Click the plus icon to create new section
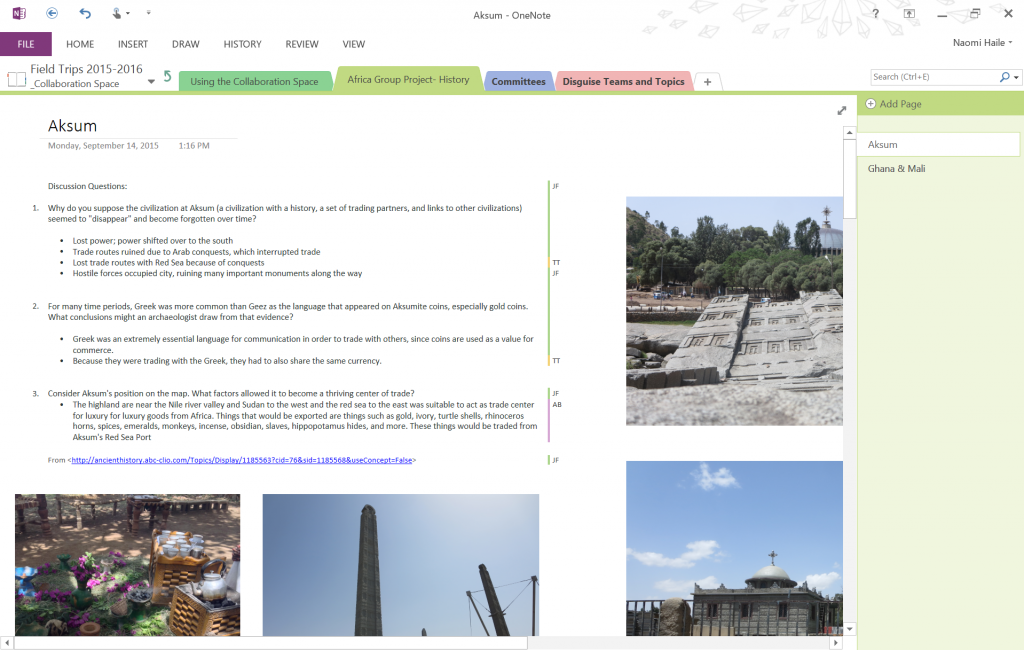The width and height of the screenshot is (1024, 650). tap(707, 82)
